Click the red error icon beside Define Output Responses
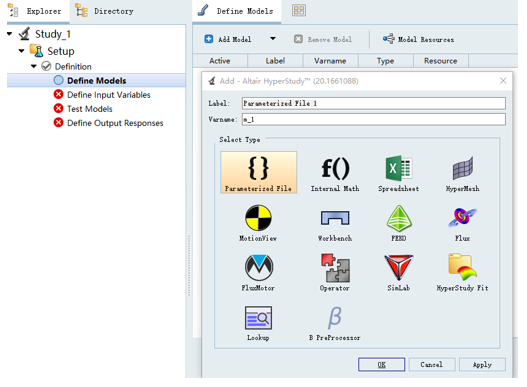 click(58, 122)
